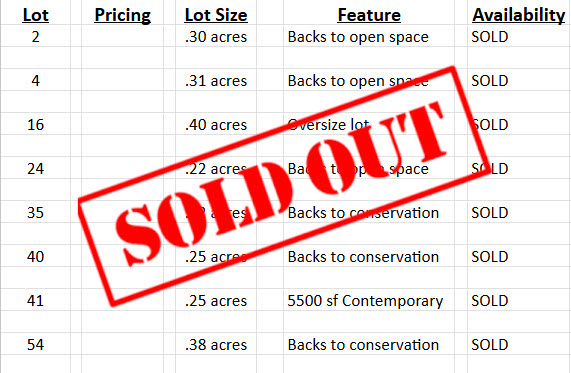Click .31 acres cell for lot 4
This screenshot has width=571, height=373.
216,81
